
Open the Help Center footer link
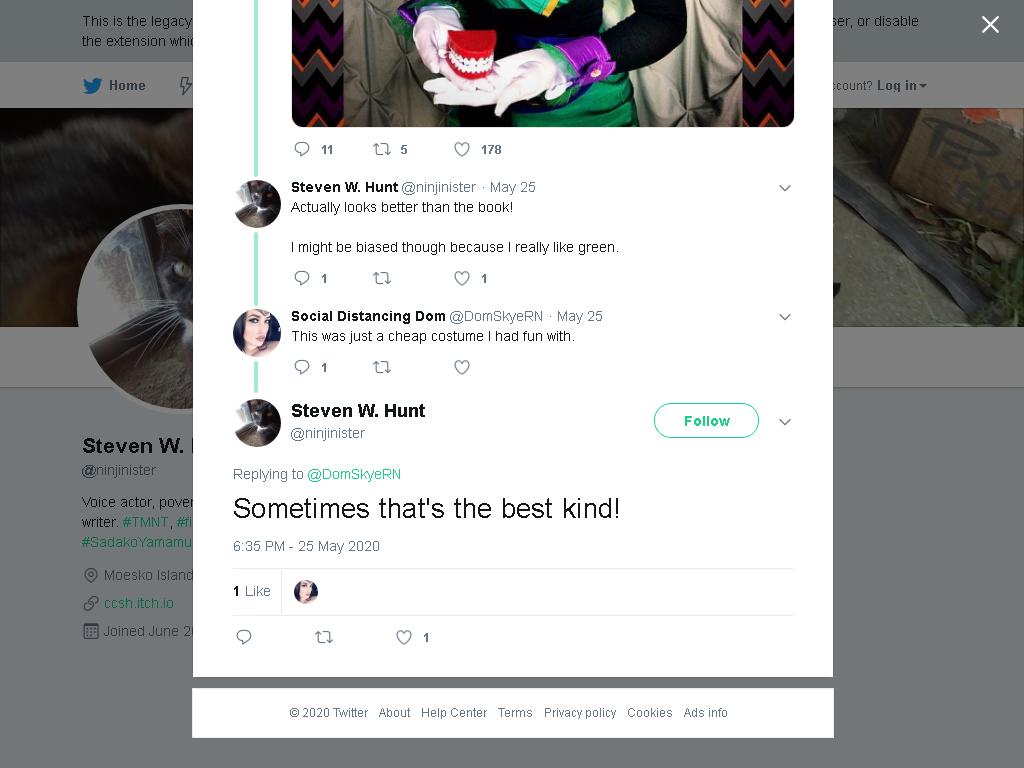tap(454, 712)
